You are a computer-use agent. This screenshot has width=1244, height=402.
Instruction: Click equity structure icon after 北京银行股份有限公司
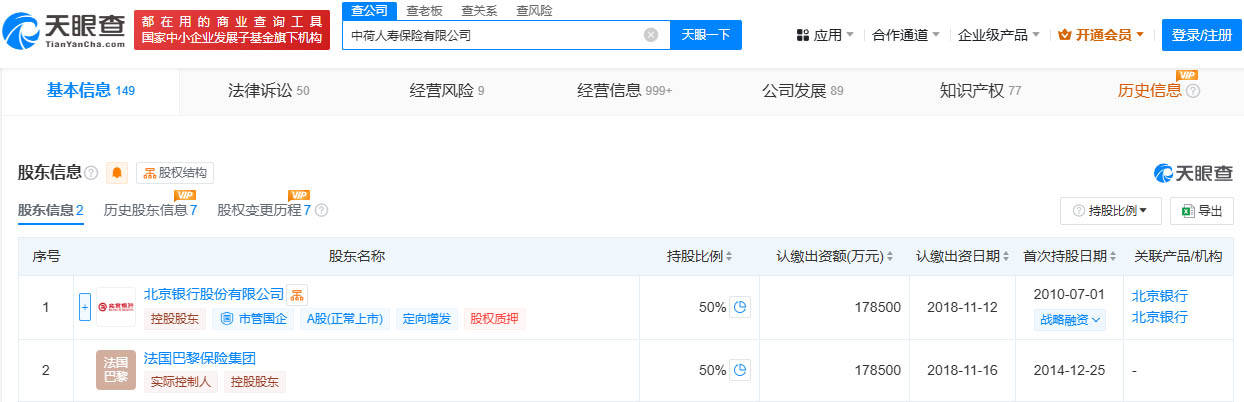point(298,295)
